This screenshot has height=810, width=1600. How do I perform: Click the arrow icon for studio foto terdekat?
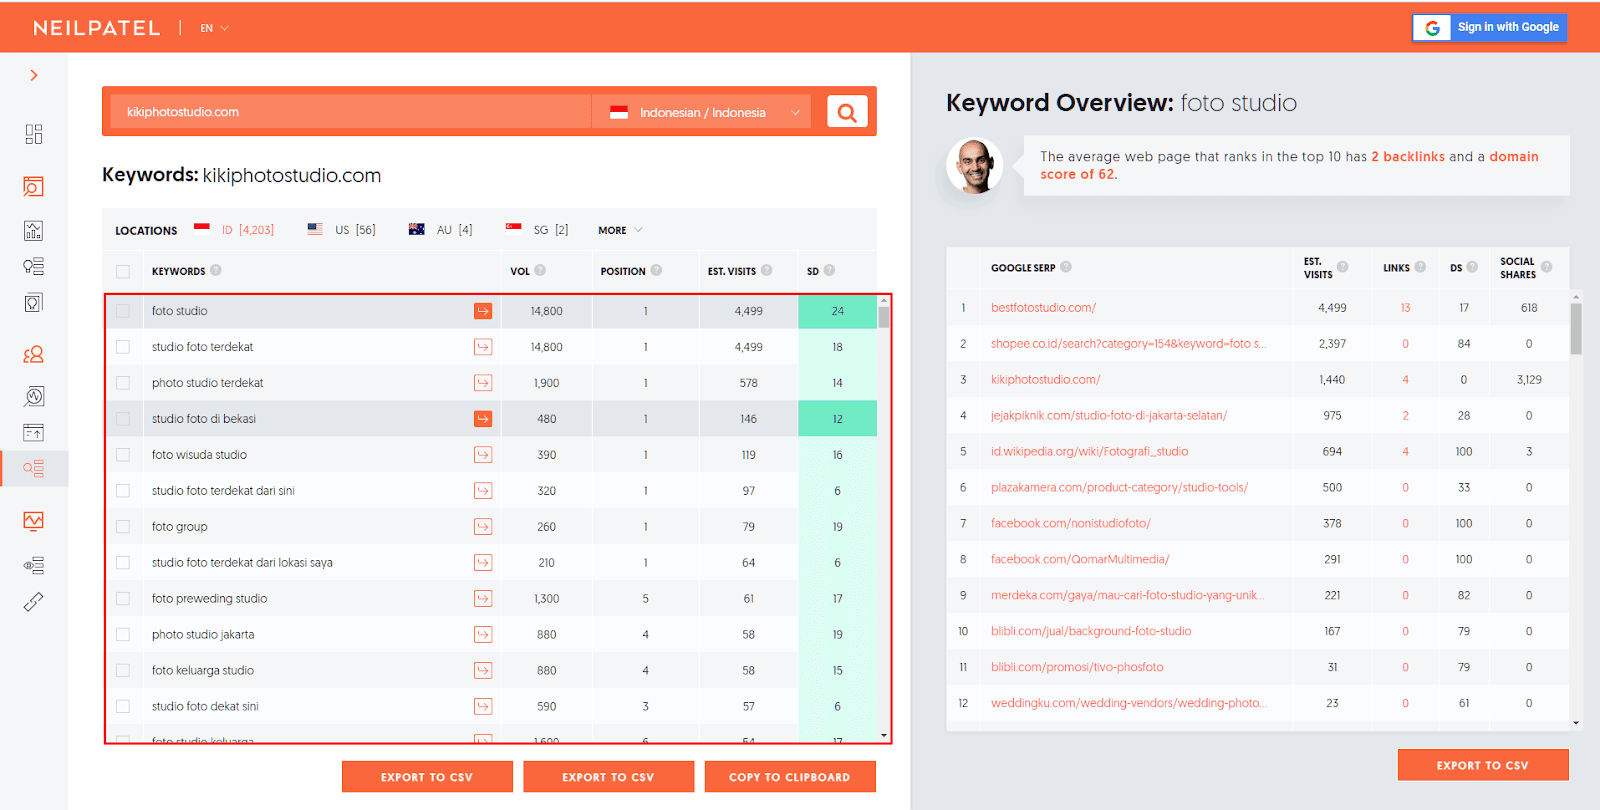tap(483, 347)
